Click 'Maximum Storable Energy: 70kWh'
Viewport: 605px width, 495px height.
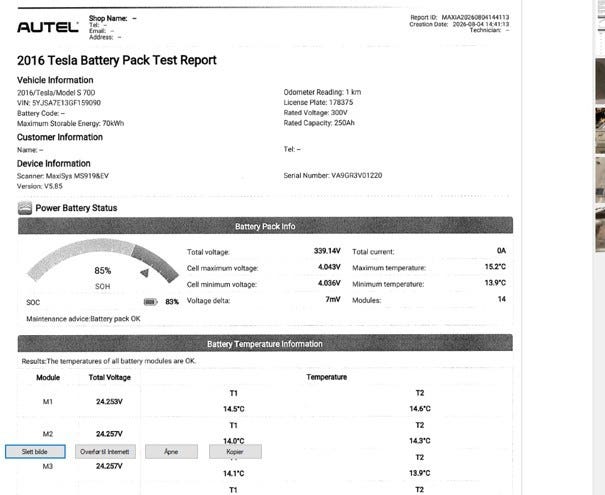click(71, 123)
